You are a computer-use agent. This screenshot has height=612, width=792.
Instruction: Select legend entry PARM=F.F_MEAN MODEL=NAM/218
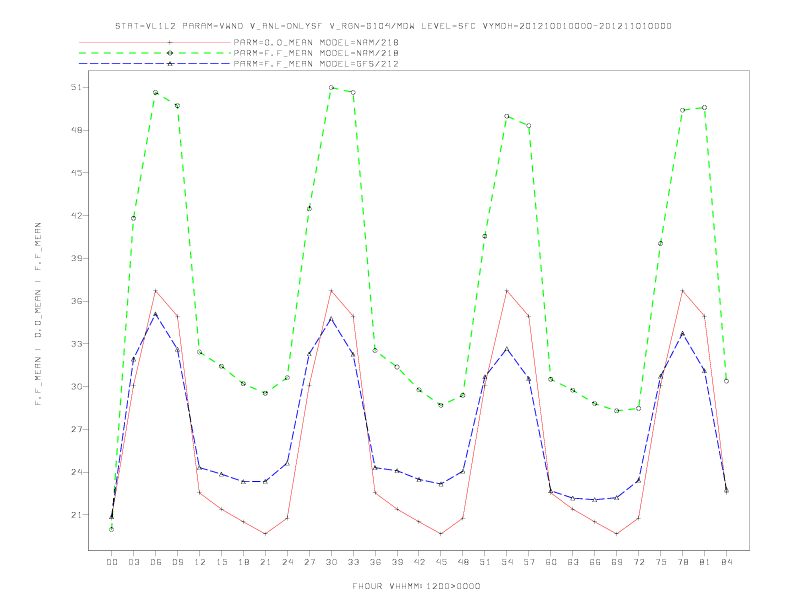(x=316, y=53)
